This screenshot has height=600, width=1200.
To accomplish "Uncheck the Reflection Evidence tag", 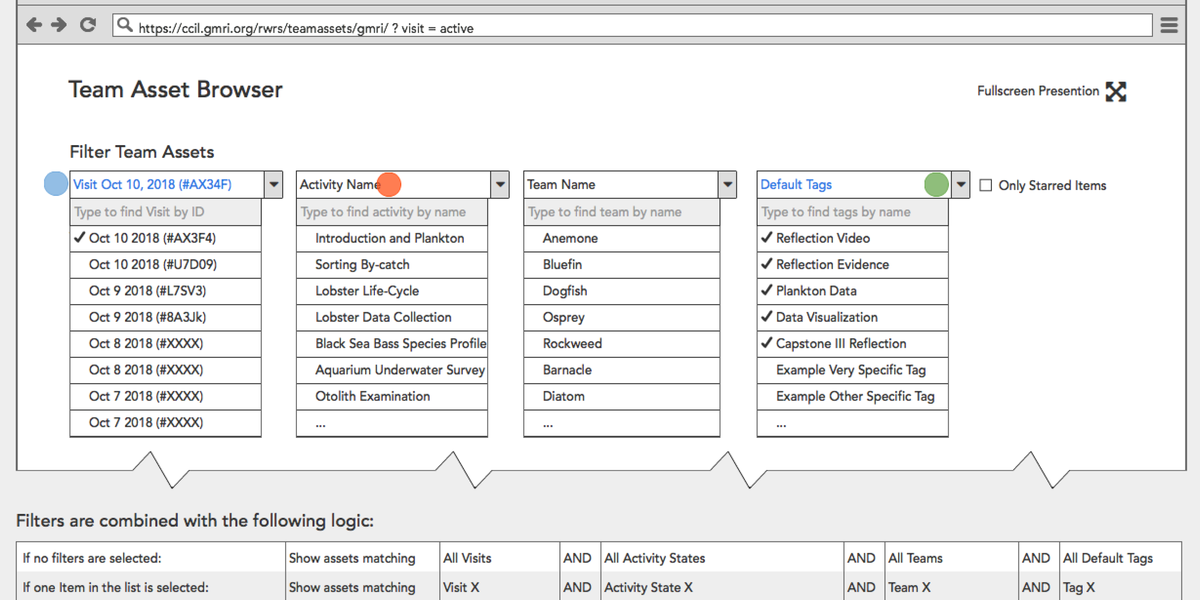I will [852, 265].
